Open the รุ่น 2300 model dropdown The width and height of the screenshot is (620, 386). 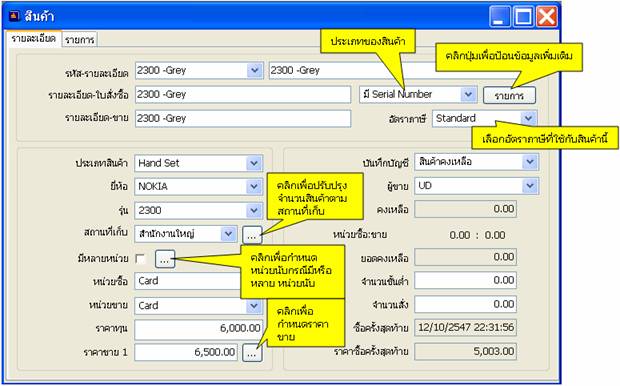tap(254, 210)
